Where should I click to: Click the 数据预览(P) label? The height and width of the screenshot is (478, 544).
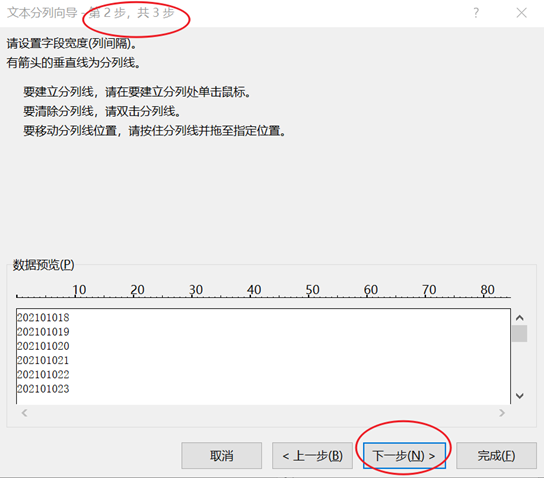[44, 265]
